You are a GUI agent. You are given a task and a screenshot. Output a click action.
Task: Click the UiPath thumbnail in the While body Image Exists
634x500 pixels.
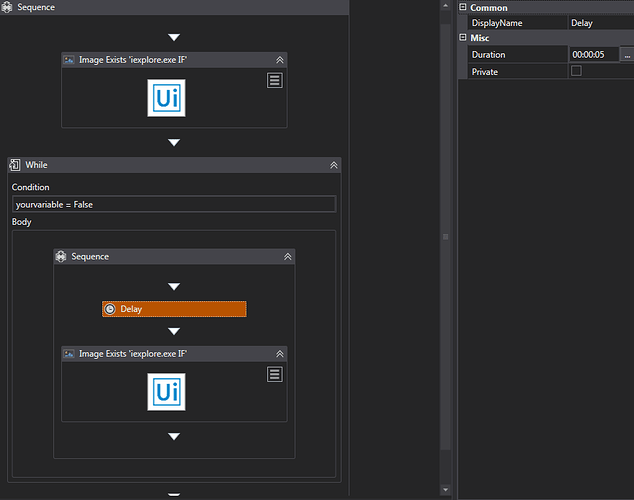point(166,392)
